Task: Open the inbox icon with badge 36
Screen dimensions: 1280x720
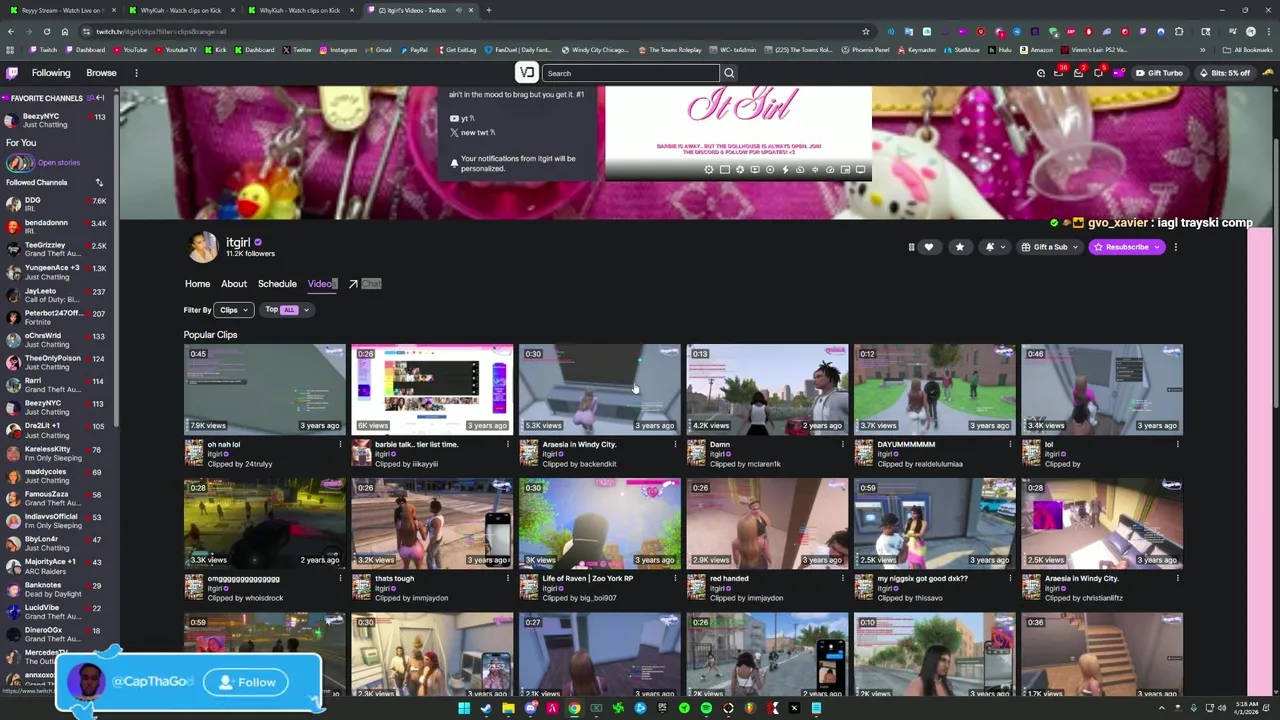Action: click(x=1059, y=73)
